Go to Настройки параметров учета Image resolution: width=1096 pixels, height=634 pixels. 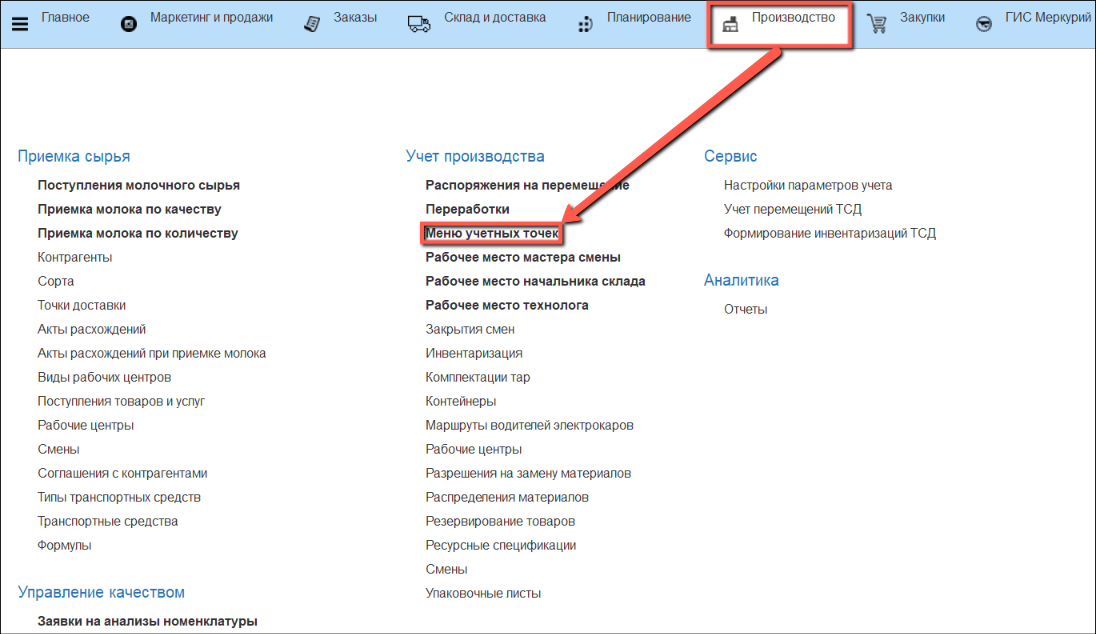[x=808, y=185]
